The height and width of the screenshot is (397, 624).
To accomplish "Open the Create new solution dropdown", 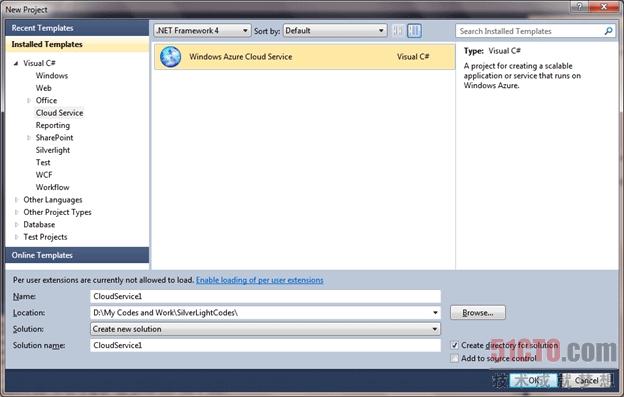I will (265, 329).
